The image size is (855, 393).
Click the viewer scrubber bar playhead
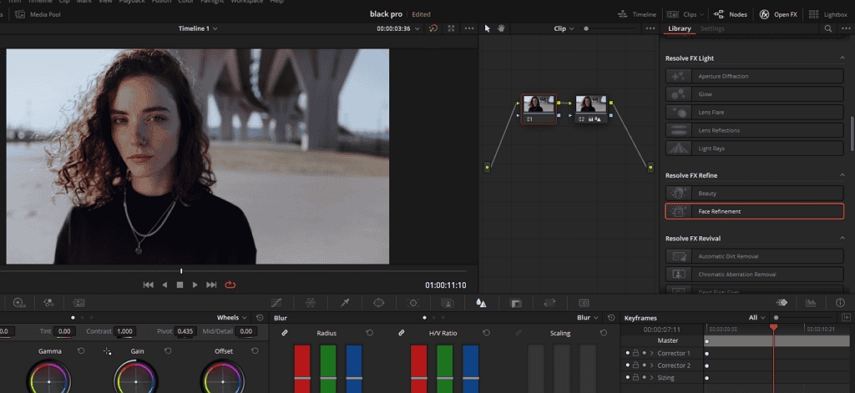coord(181,271)
